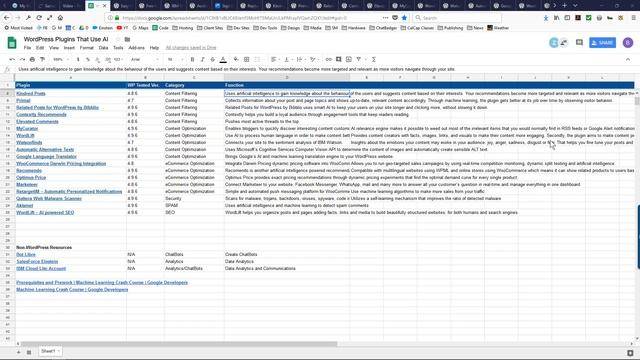Viewport: 640px width, 360px height.
Task: Click the Insert comment icon
Action: point(339,60)
